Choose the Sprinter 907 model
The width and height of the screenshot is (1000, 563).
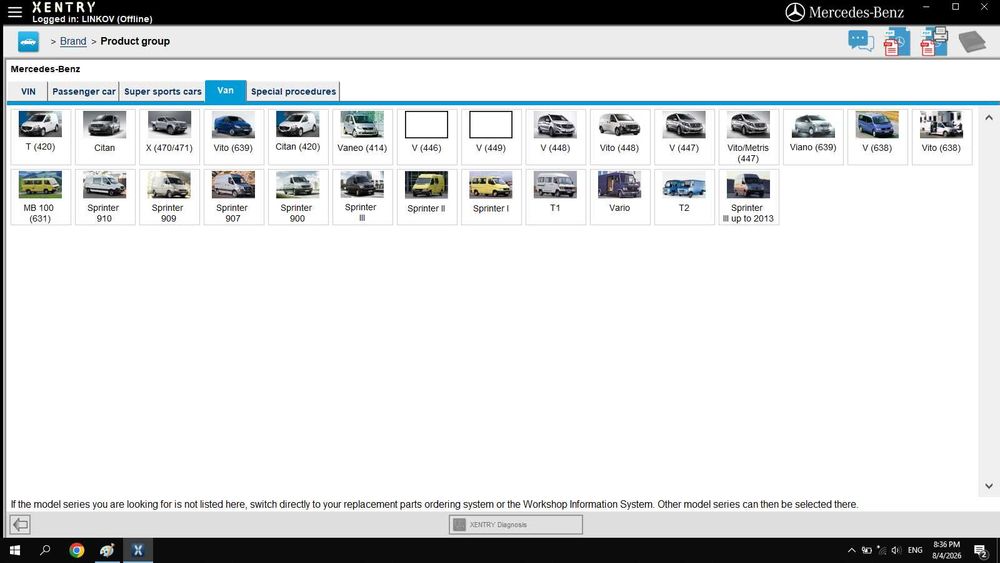click(x=233, y=197)
